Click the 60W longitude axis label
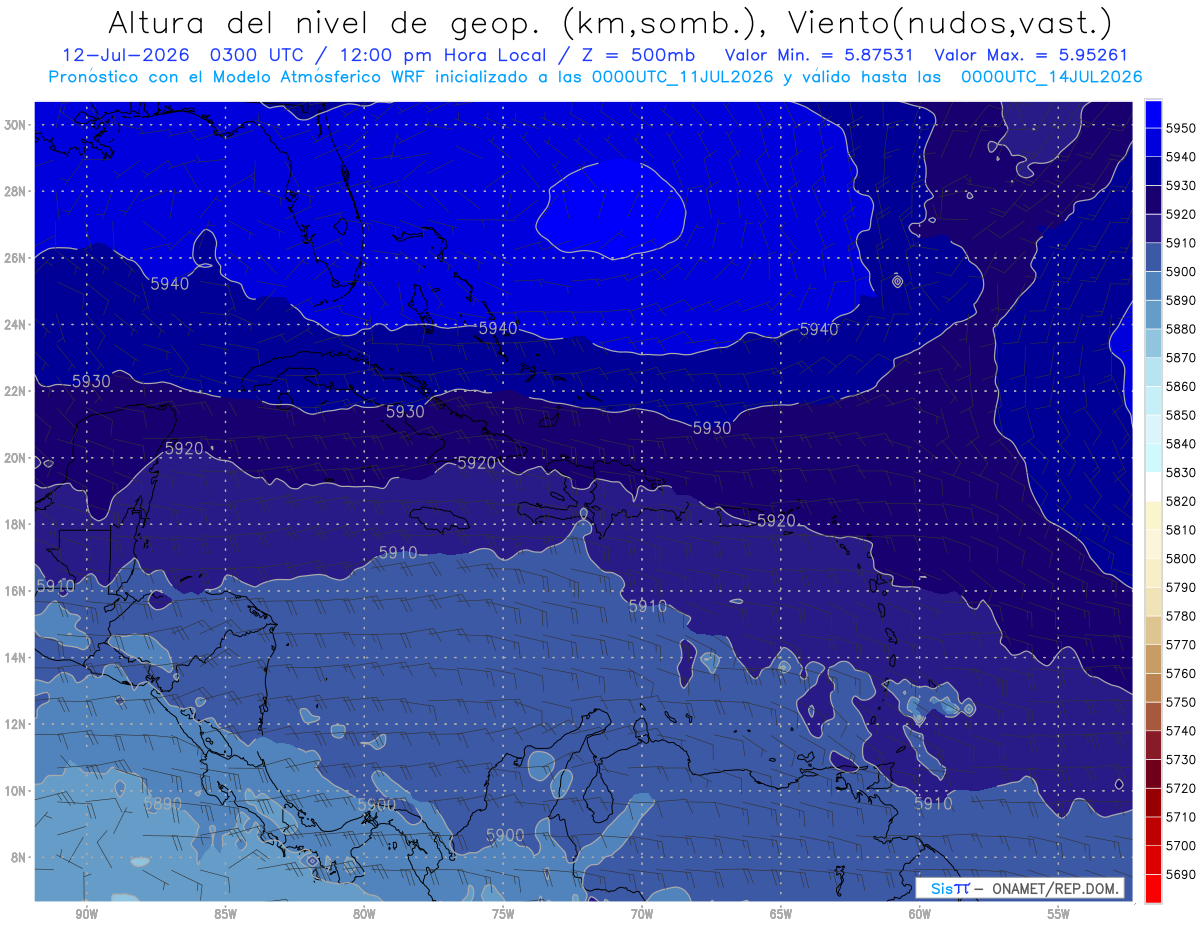1200x927 pixels. pyautogui.click(x=921, y=913)
